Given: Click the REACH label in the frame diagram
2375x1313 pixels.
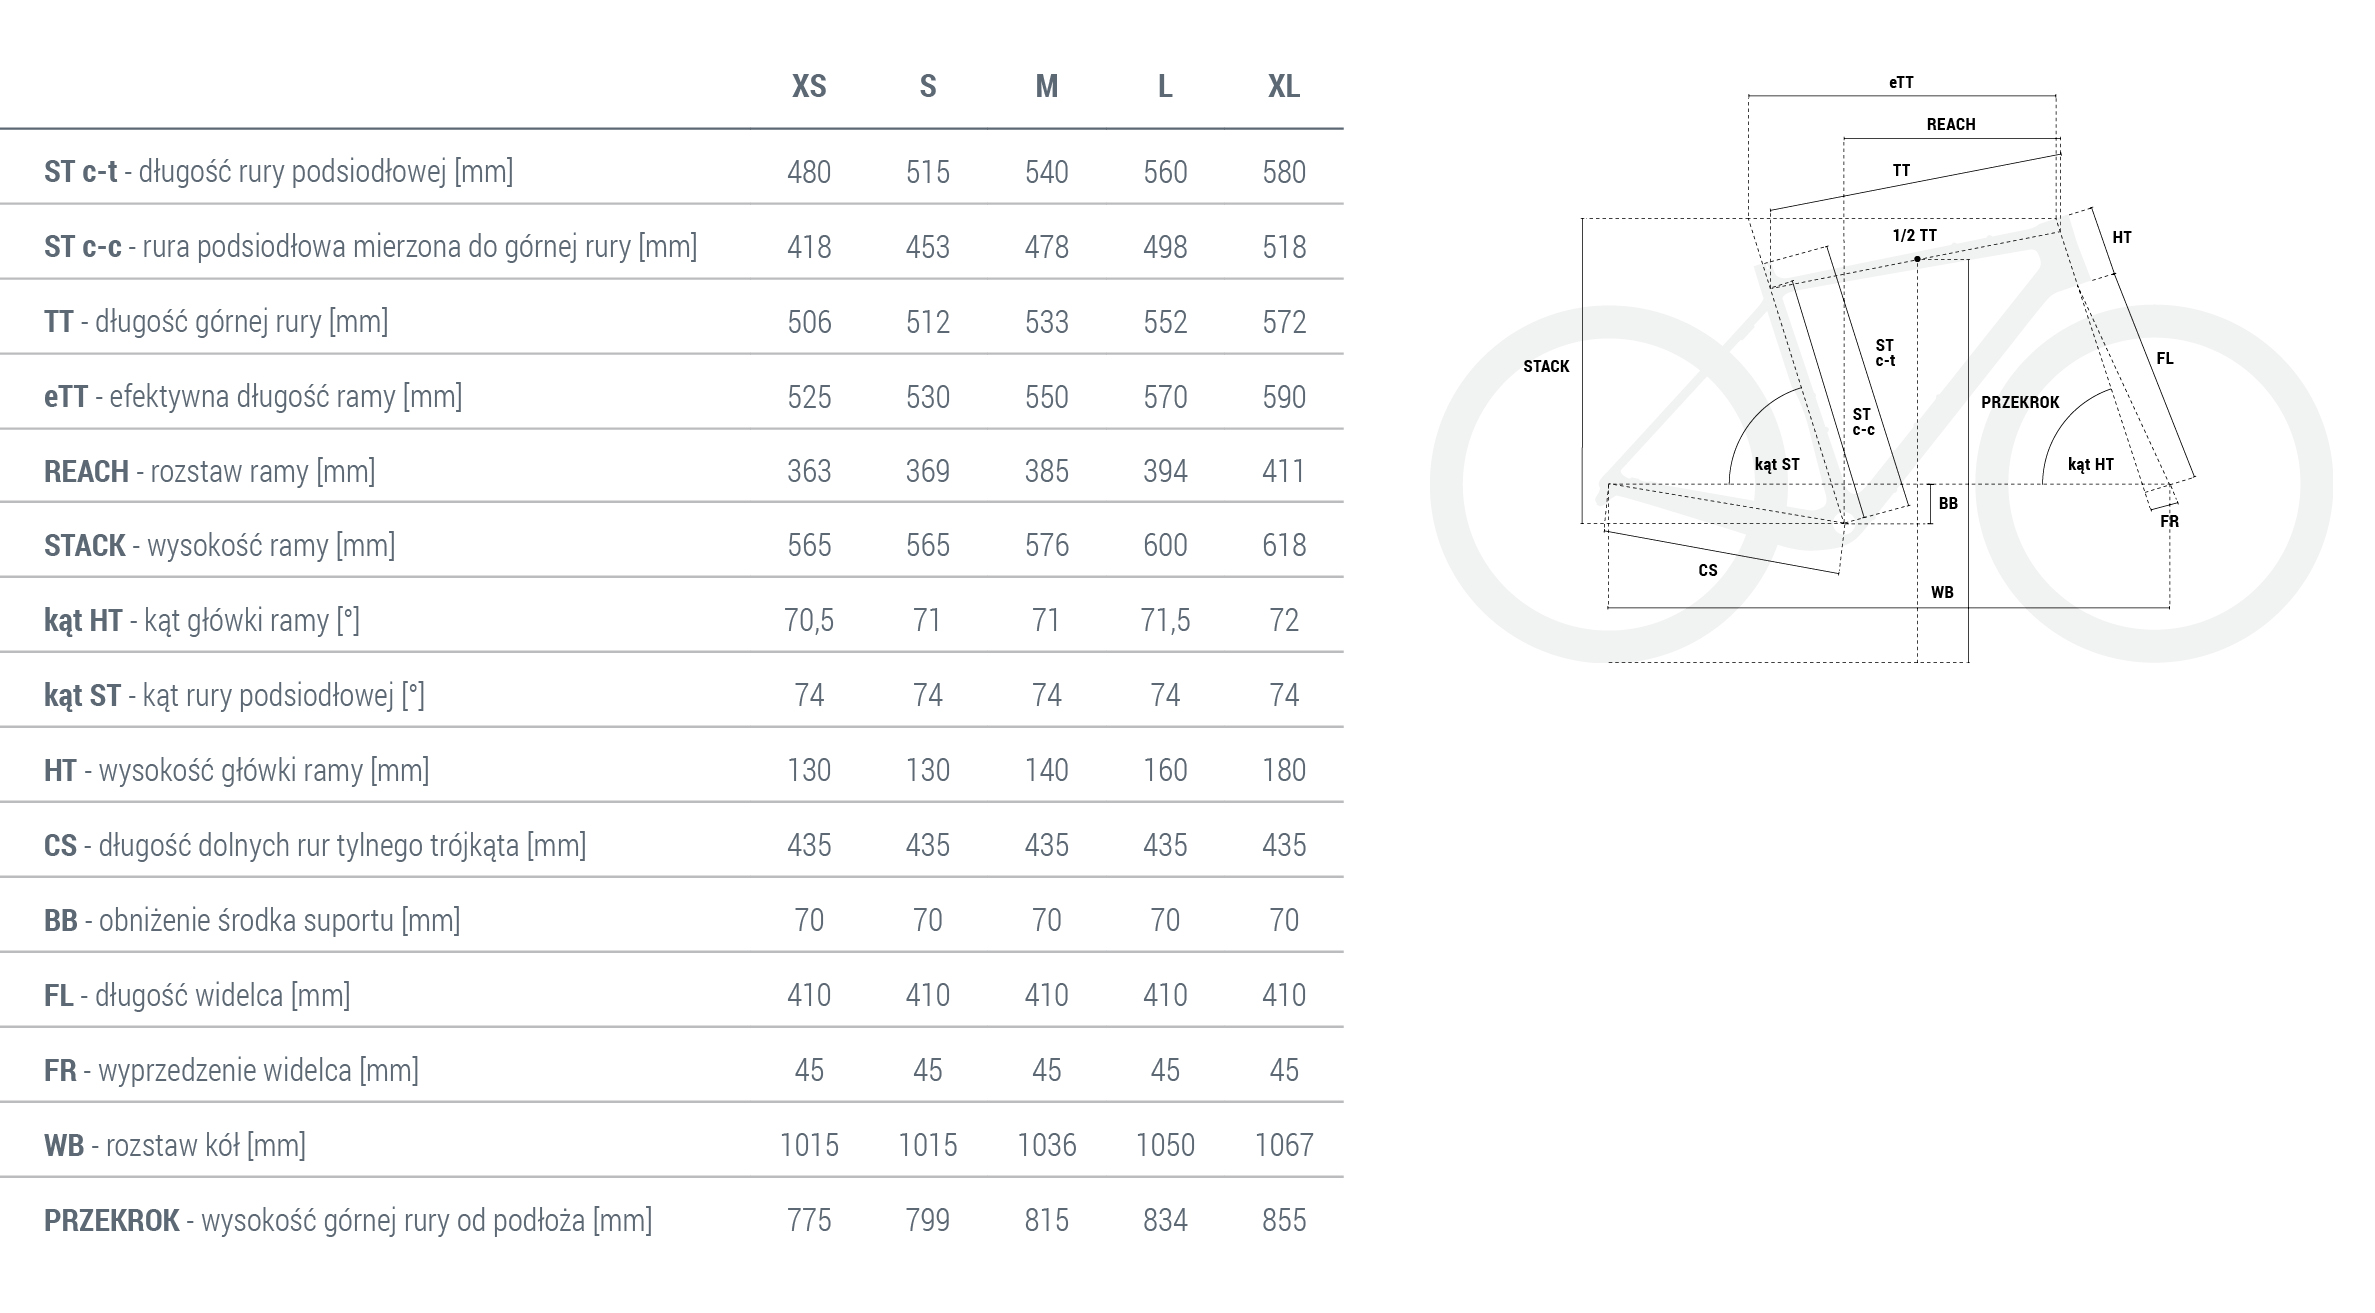Looking at the screenshot, I should (x=1950, y=125).
